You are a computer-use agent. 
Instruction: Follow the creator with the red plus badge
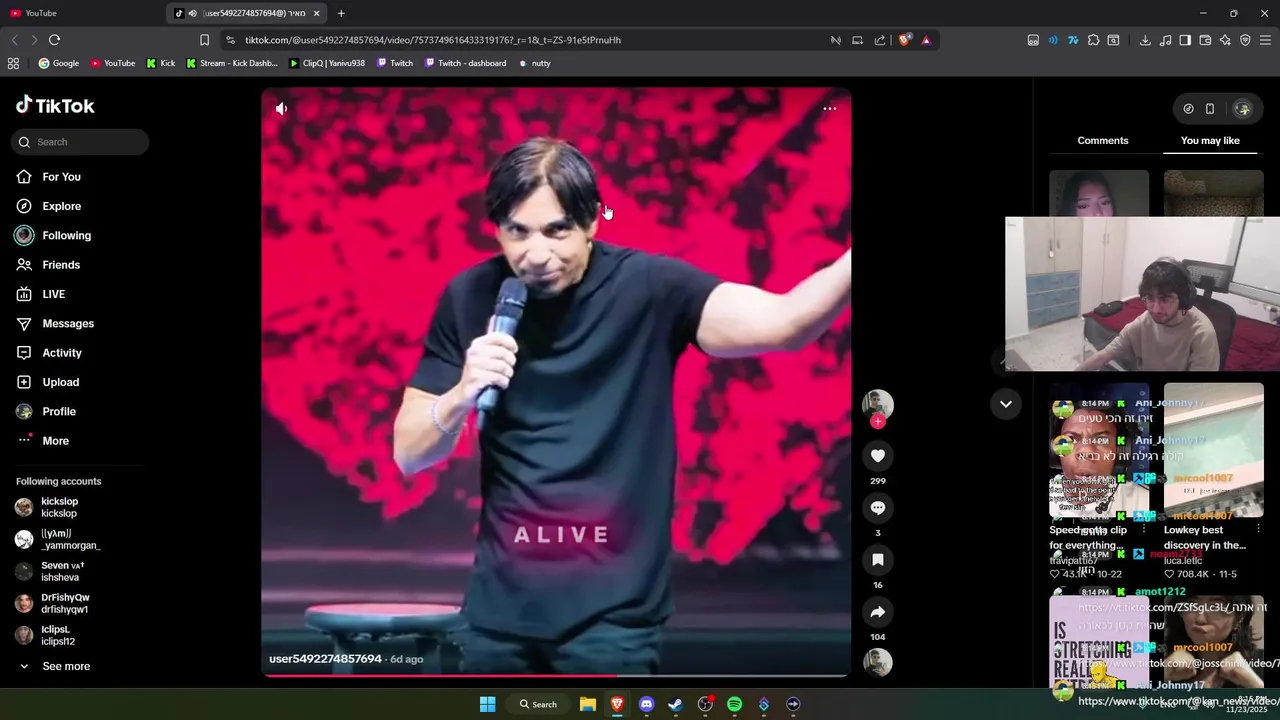(877, 422)
